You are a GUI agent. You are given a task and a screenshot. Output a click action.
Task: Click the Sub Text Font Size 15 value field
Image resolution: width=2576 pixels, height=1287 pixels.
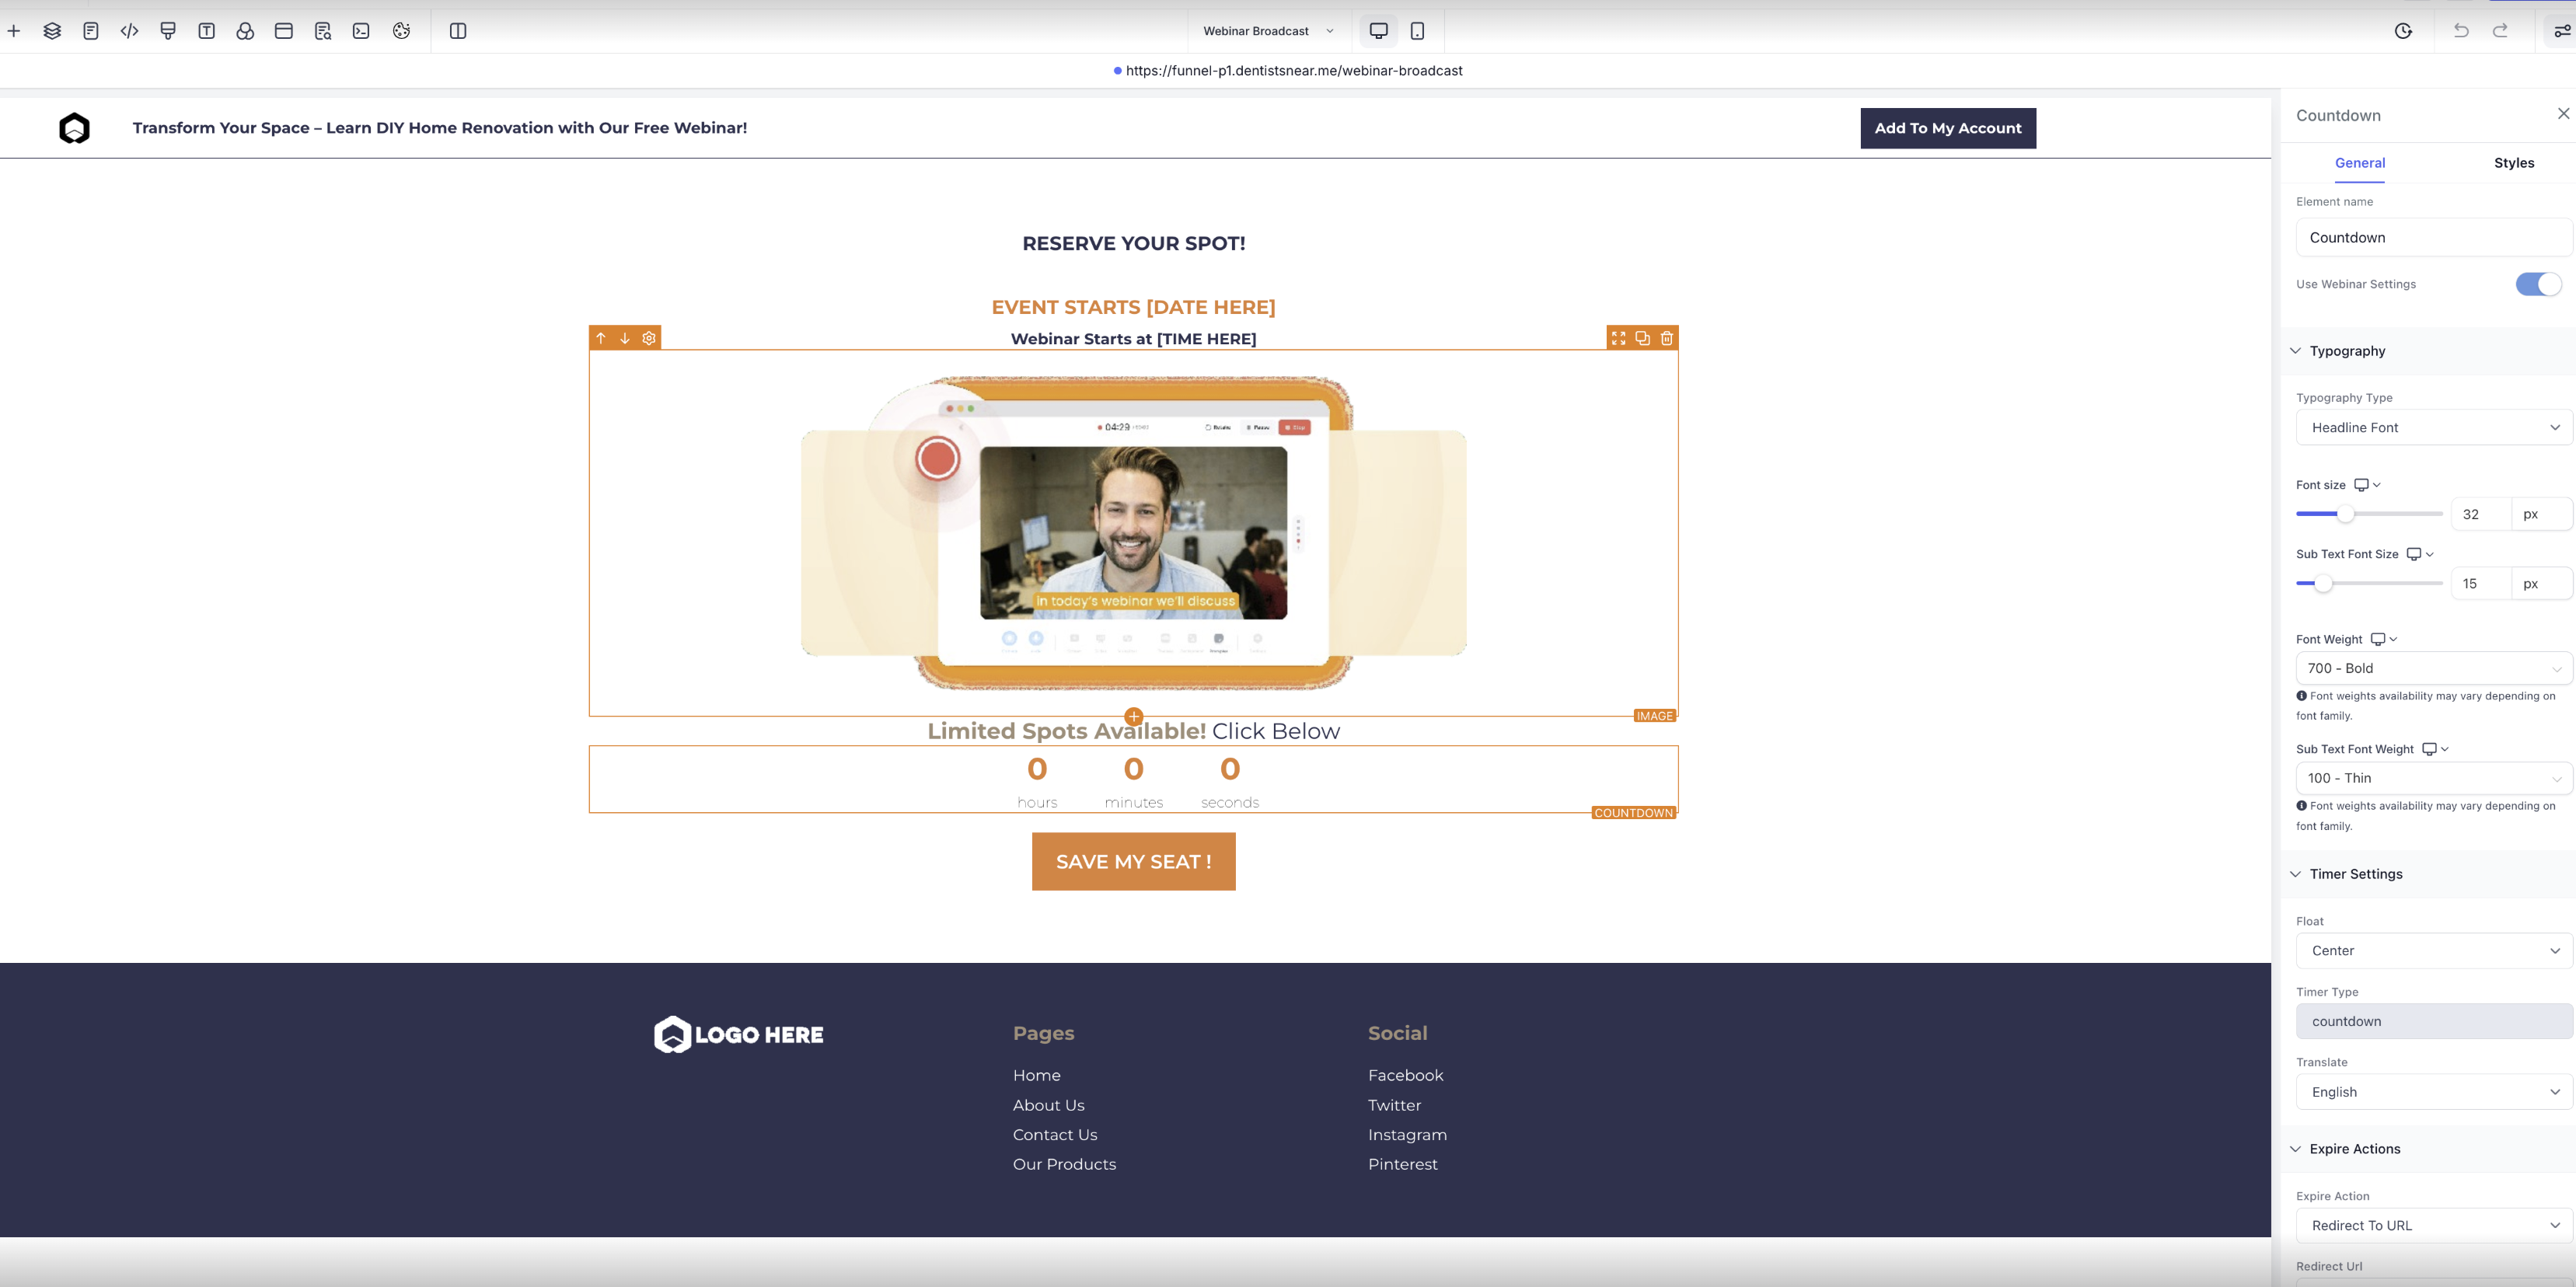click(x=2481, y=583)
